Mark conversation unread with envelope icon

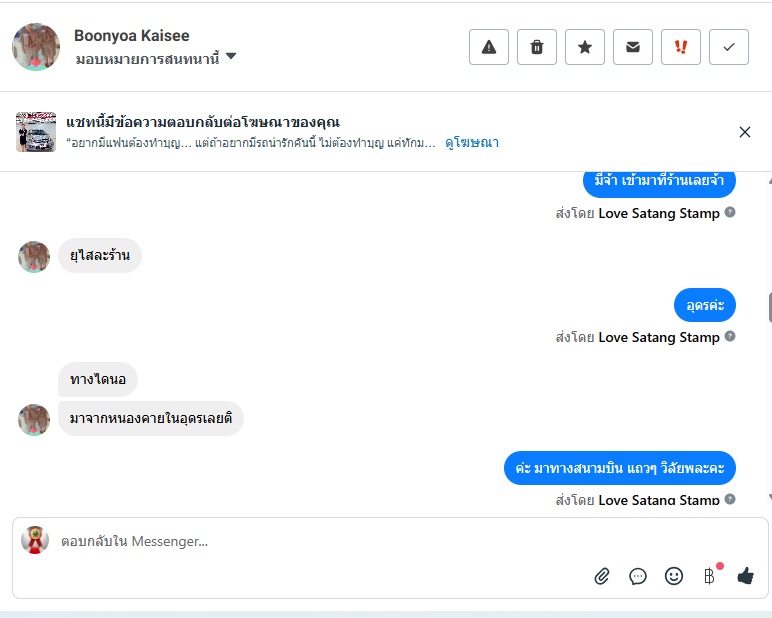click(x=633, y=47)
